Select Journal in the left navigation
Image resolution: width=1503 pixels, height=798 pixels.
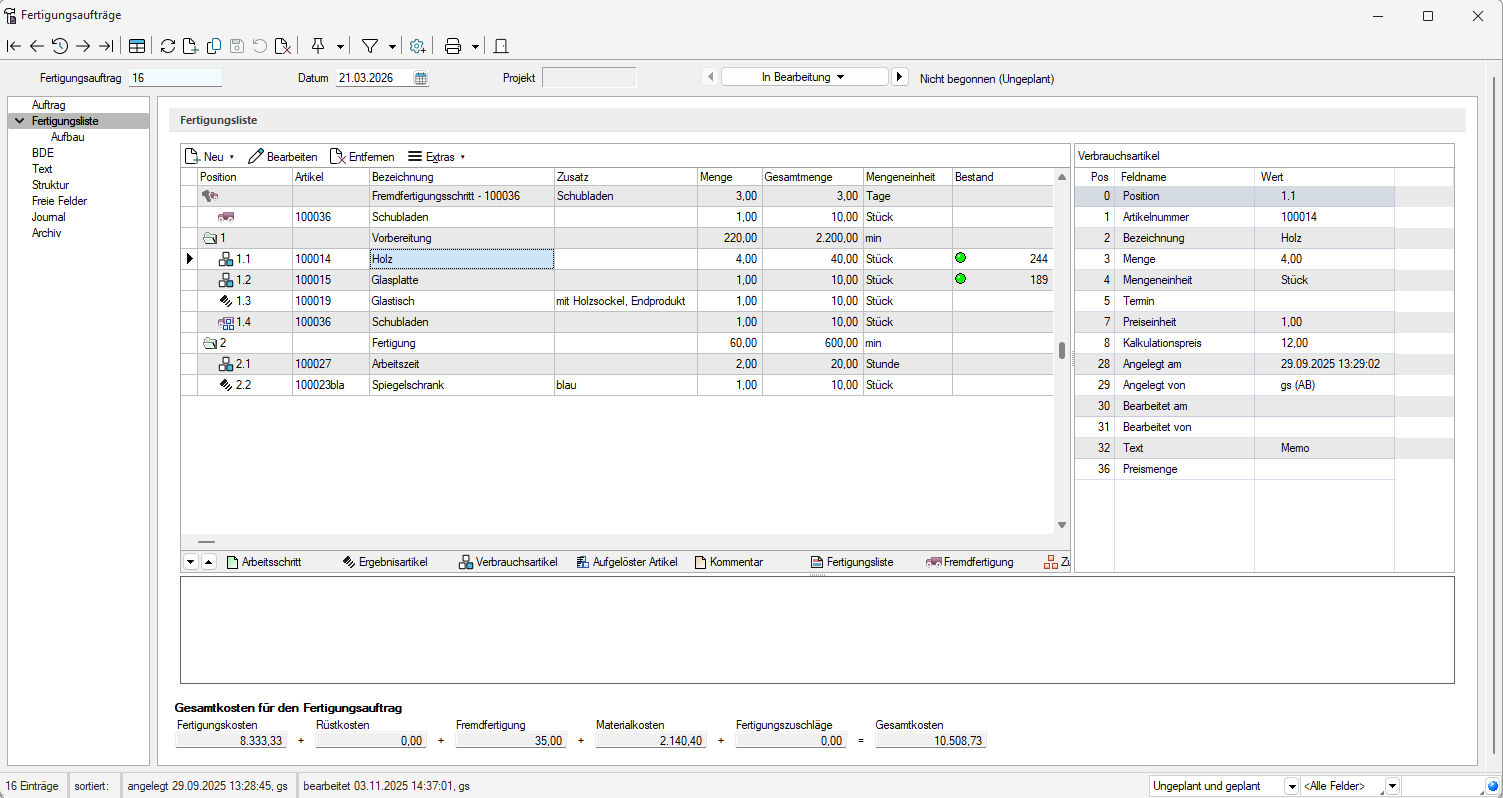(x=48, y=217)
